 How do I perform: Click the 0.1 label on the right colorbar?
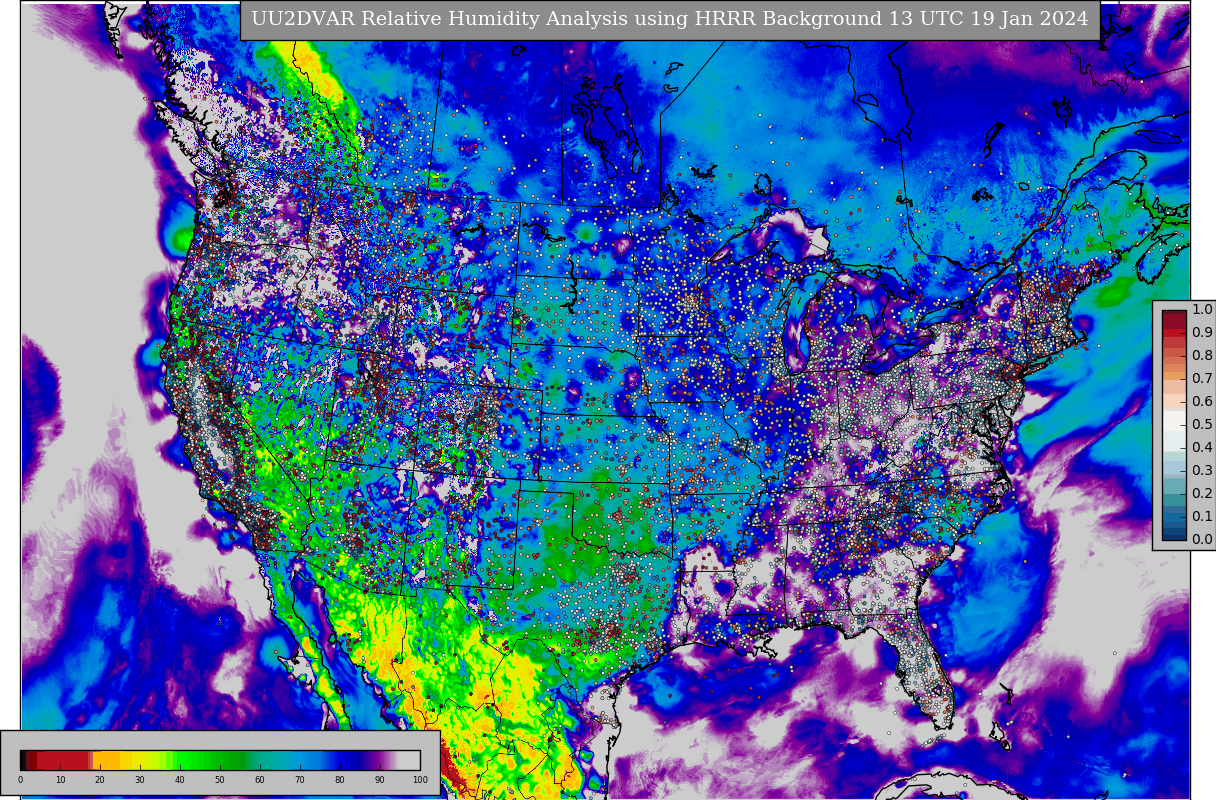tap(1202, 516)
